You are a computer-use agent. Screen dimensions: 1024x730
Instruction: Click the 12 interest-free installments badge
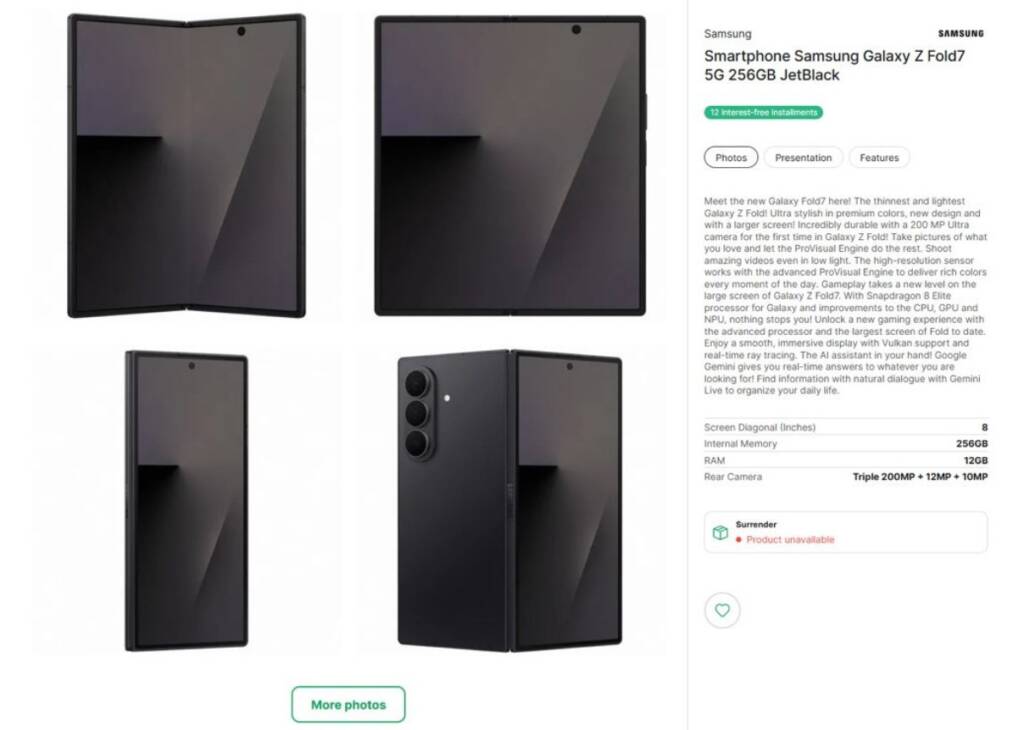coord(763,113)
